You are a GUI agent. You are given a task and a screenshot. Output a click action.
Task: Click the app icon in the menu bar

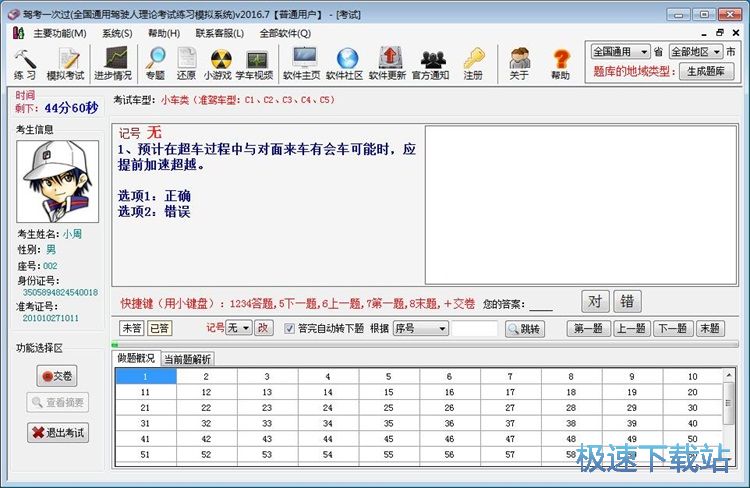tap(18, 33)
